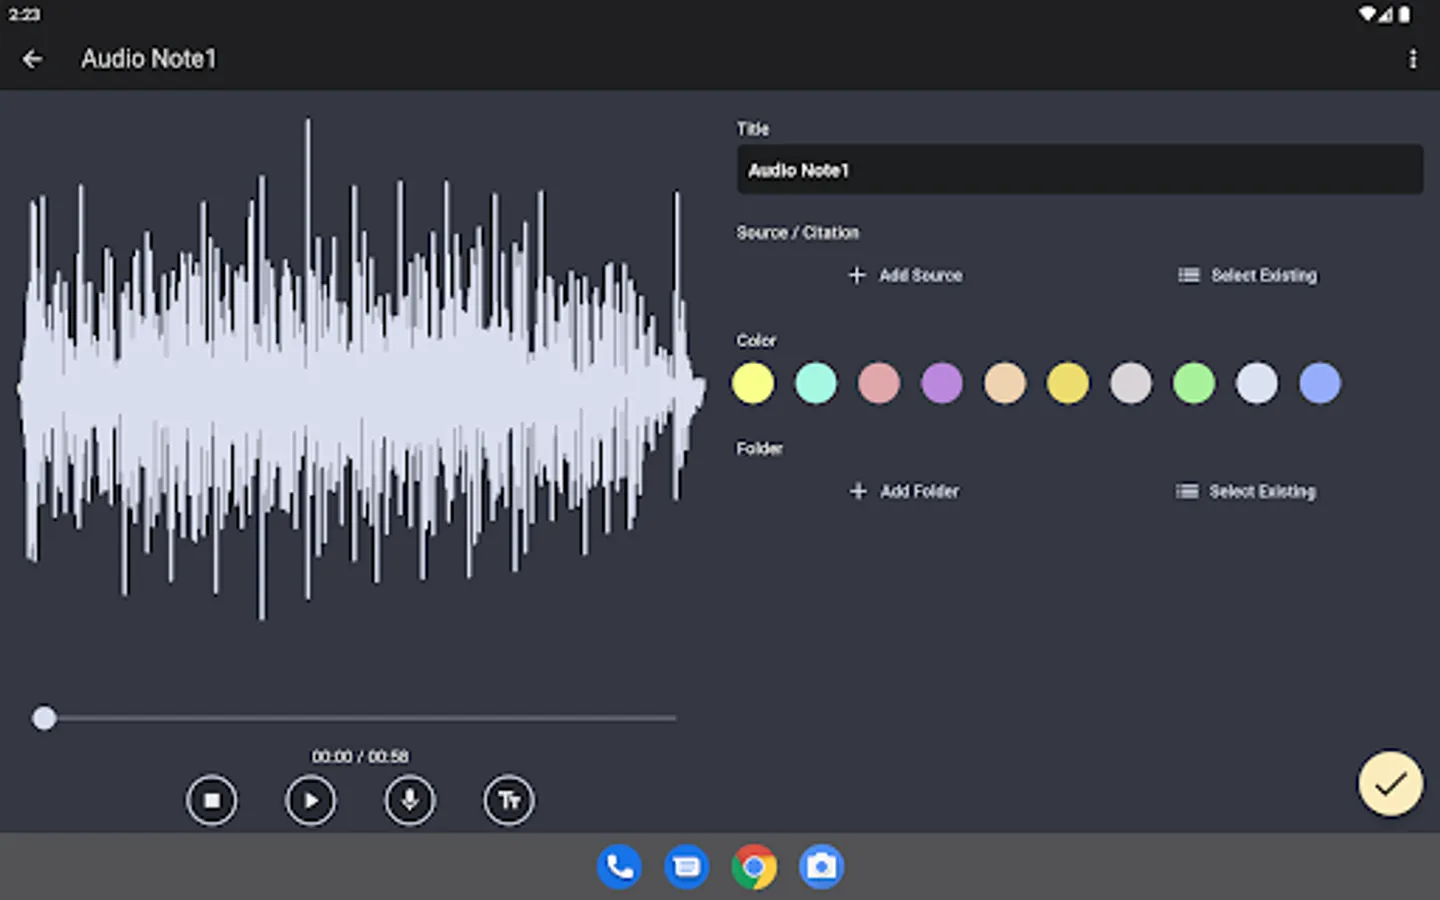Screen dimensions: 1440x900
Task: Pick the pale white color swatch
Action: 1257,383
